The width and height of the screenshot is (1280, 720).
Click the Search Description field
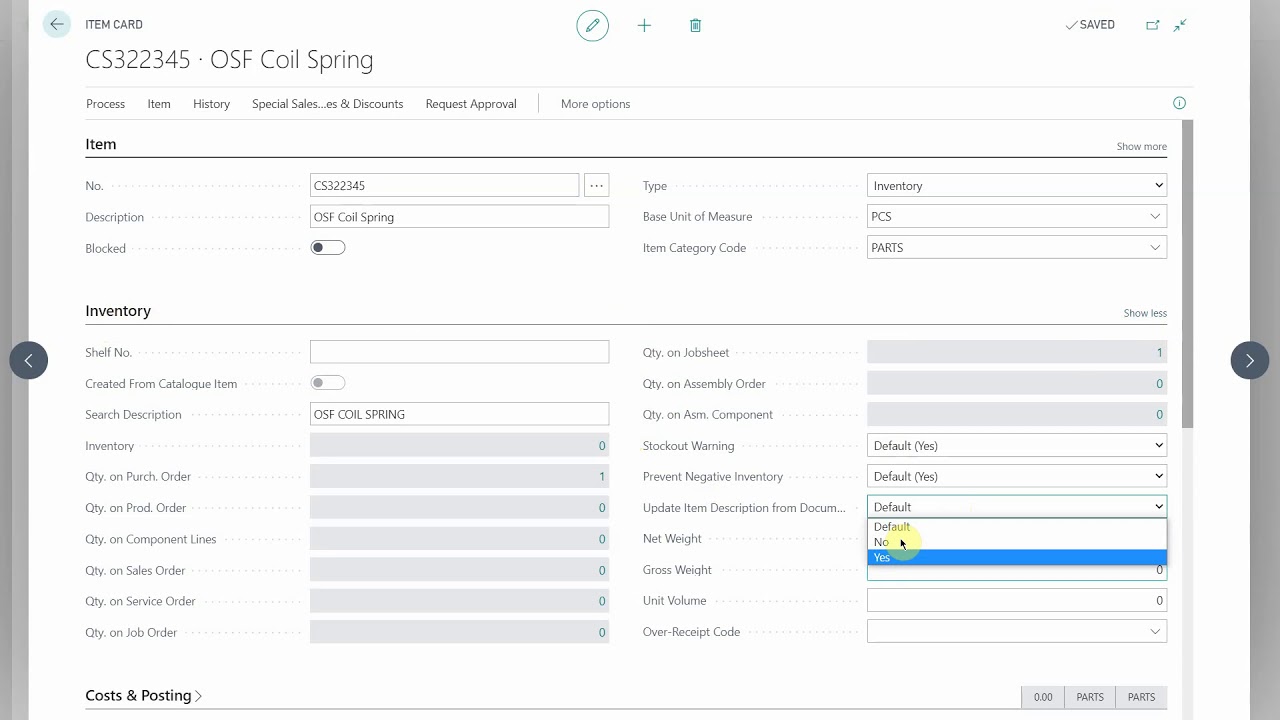[x=459, y=414]
